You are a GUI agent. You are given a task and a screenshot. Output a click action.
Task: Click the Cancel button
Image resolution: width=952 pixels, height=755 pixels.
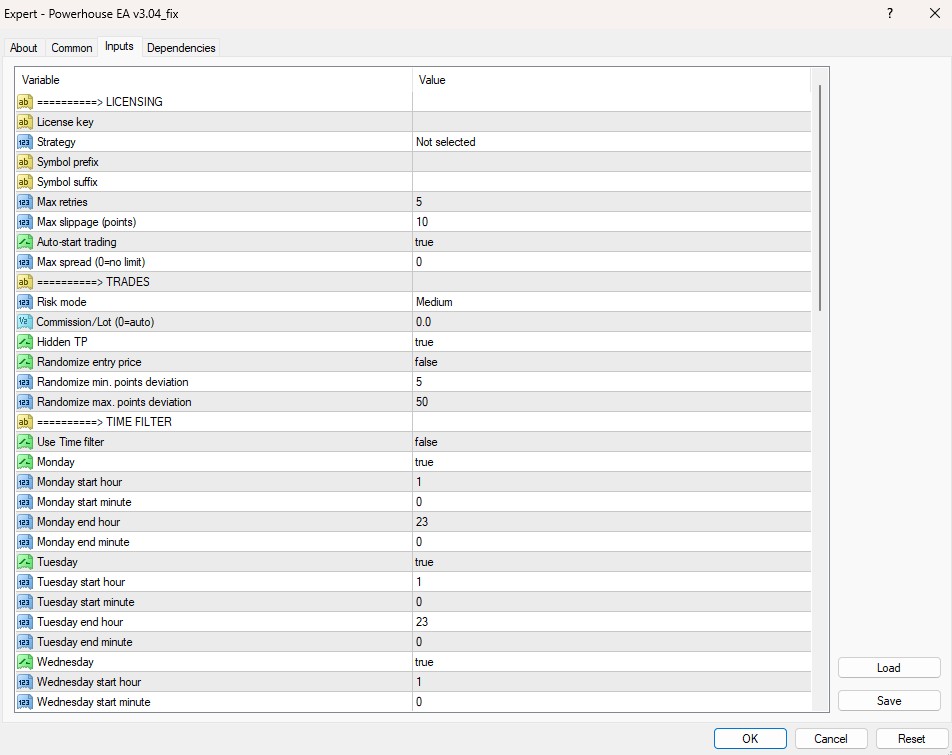click(x=831, y=739)
